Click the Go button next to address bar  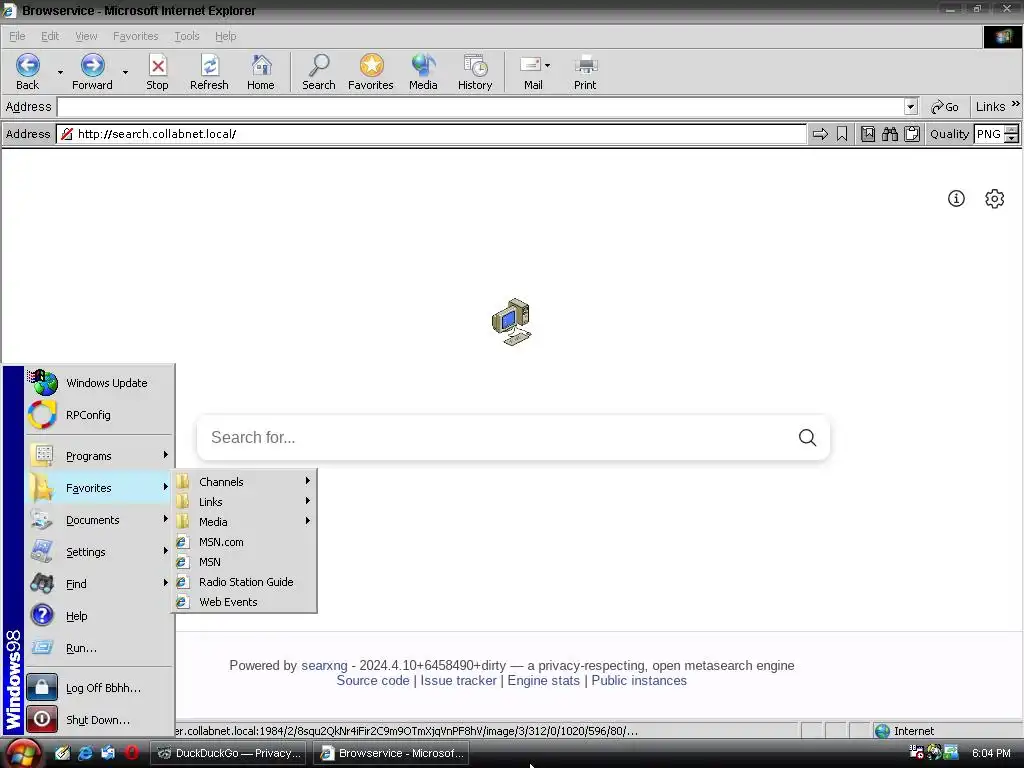(945, 106)
